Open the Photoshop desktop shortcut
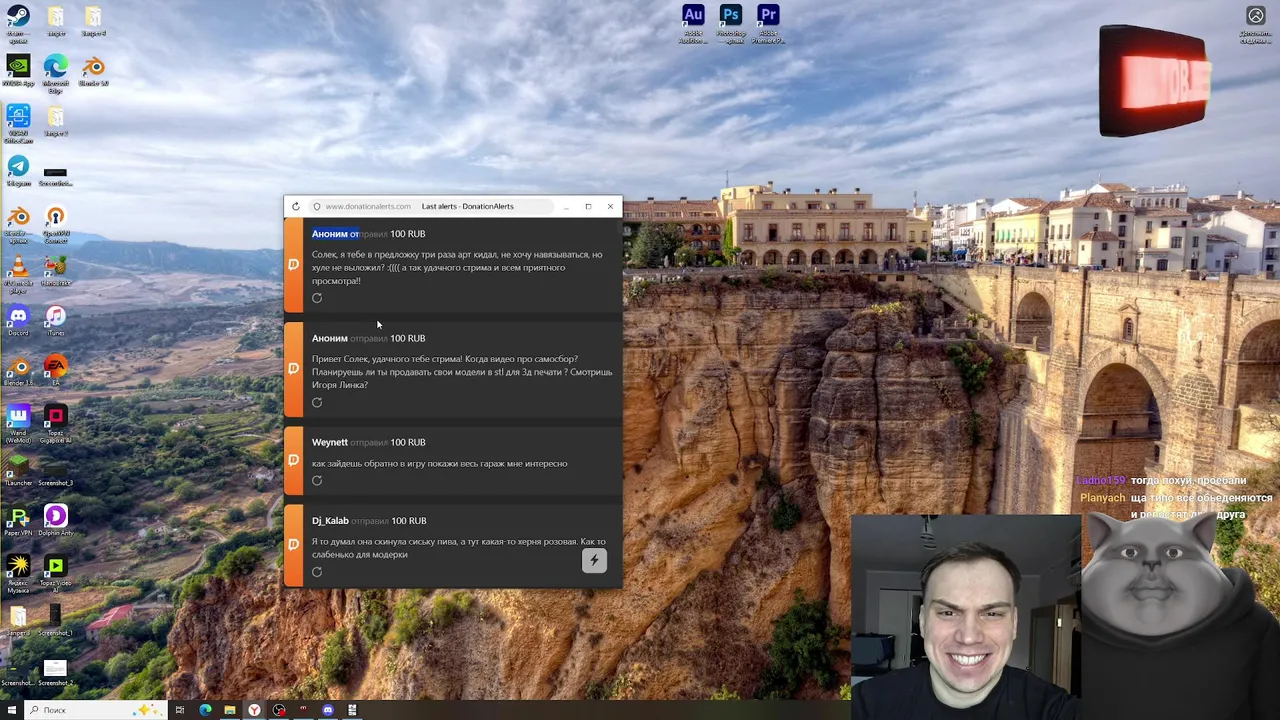1280x720 pixels. (x=730, y=24)
